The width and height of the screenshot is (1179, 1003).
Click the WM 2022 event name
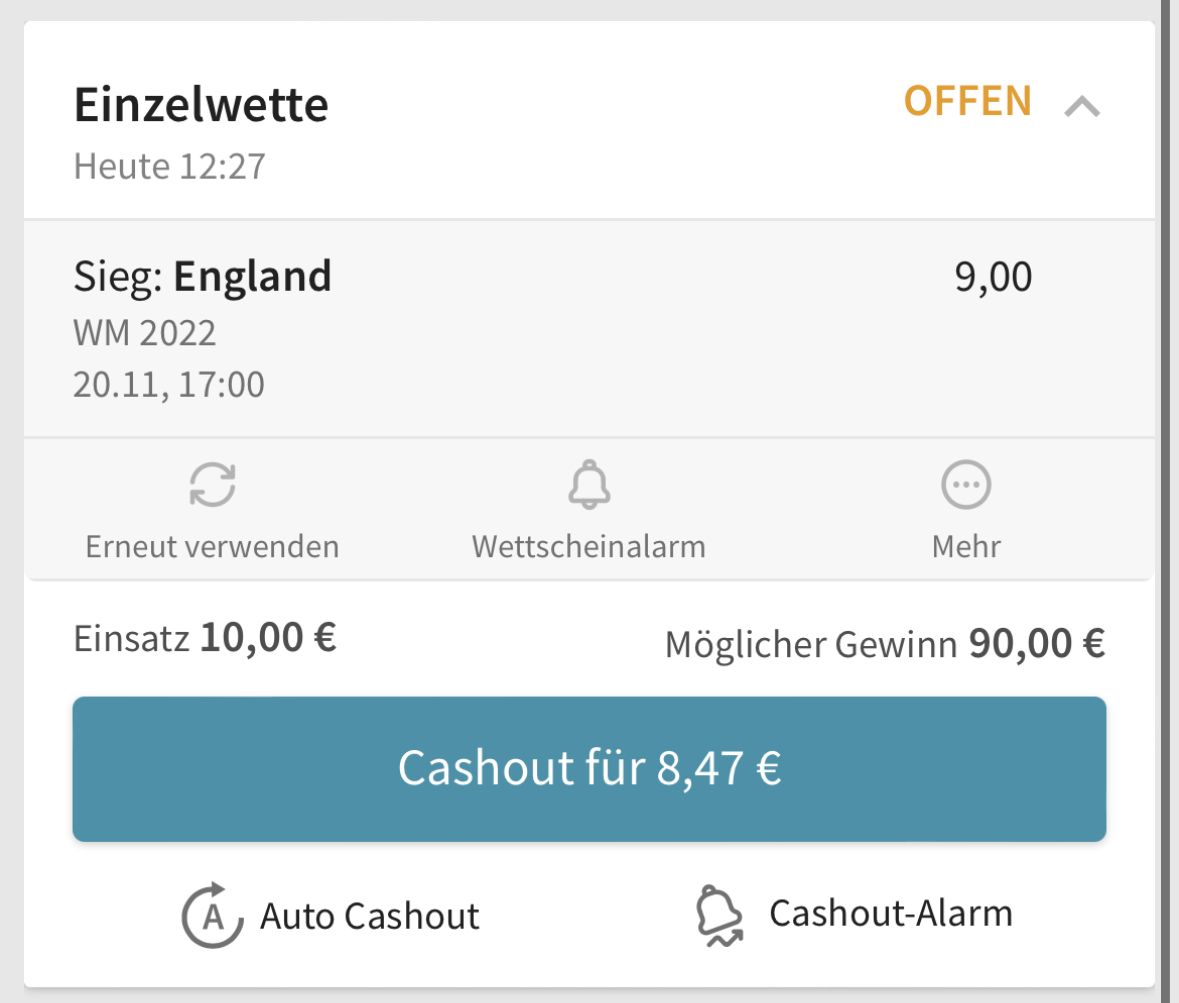pyautogui.click(x=144, y=332)
